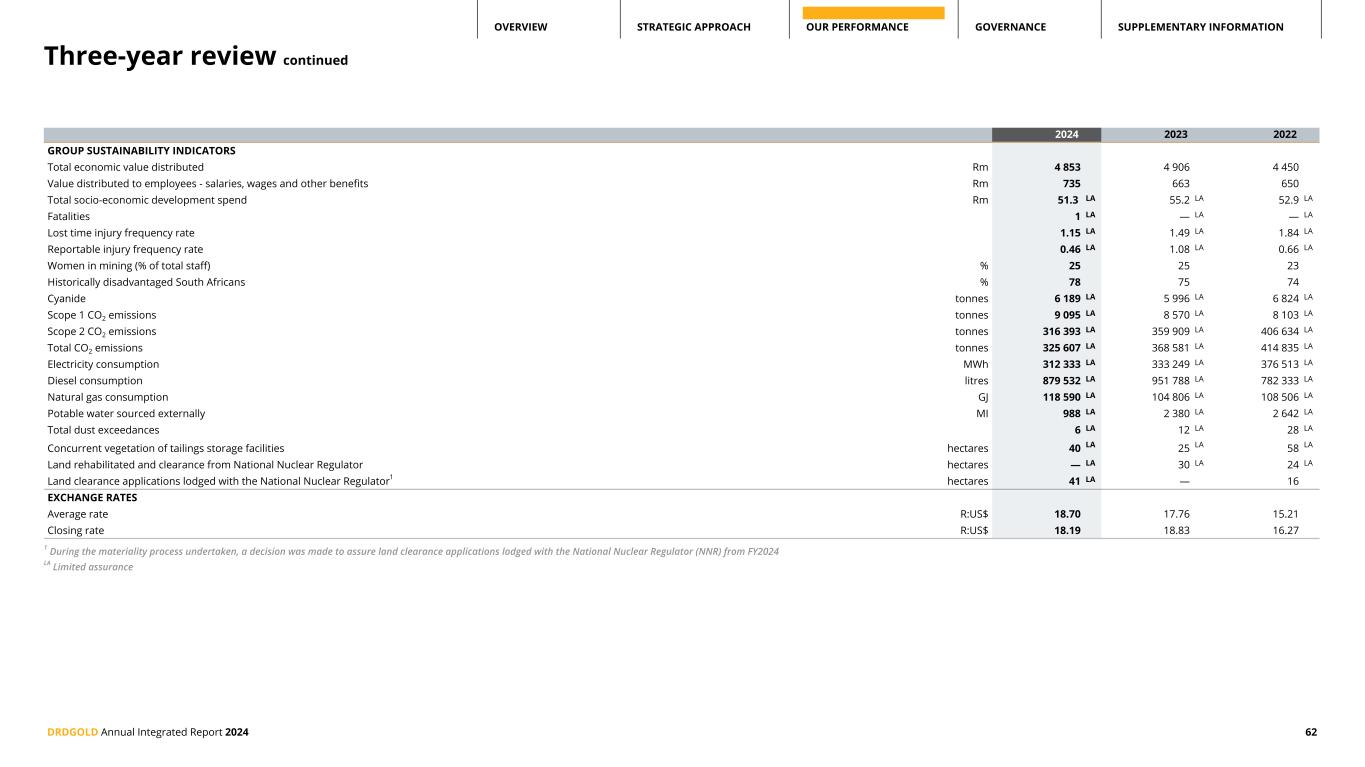Go to the STRATEGIC APPROACH tab
The image size is (1365, 767).
693,27
